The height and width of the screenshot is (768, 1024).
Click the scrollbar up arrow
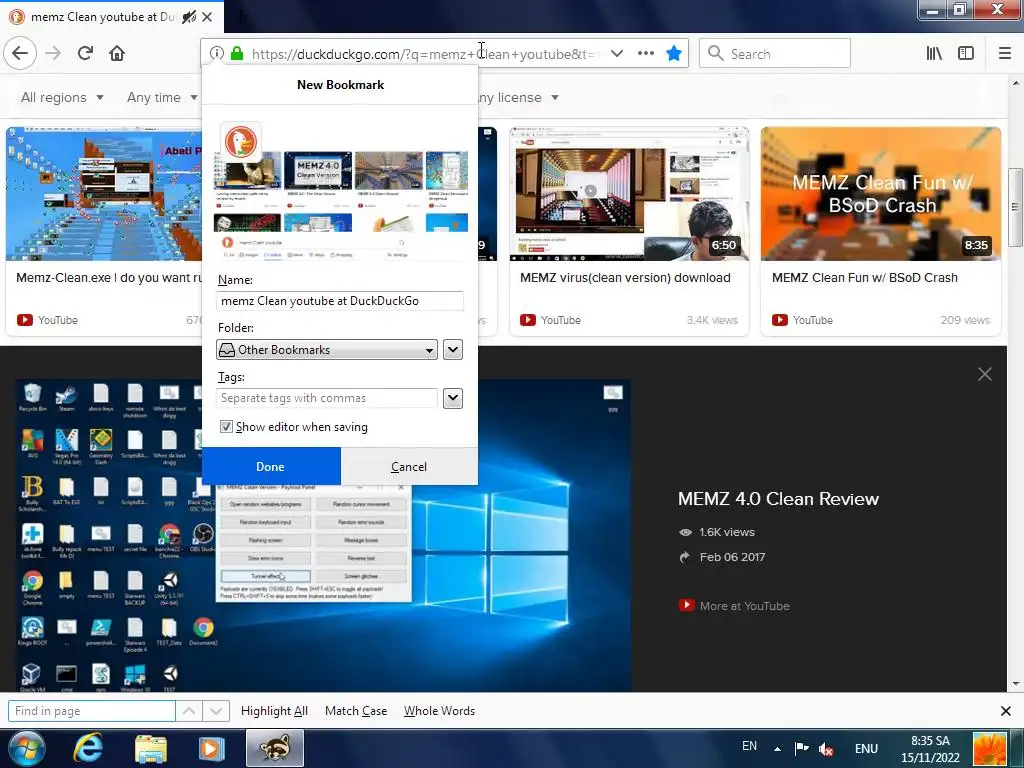pos(1015,84)
